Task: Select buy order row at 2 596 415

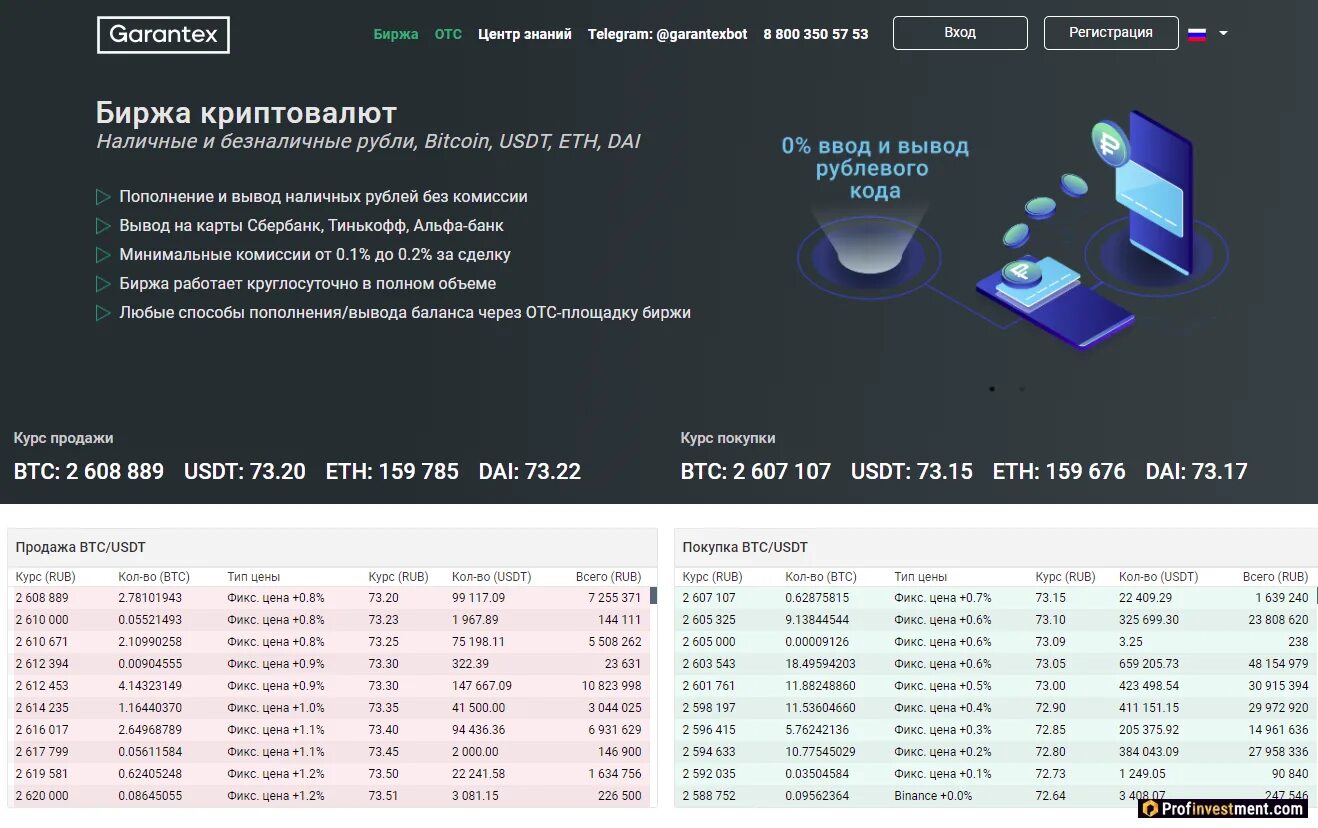Action: coord(996,730)
